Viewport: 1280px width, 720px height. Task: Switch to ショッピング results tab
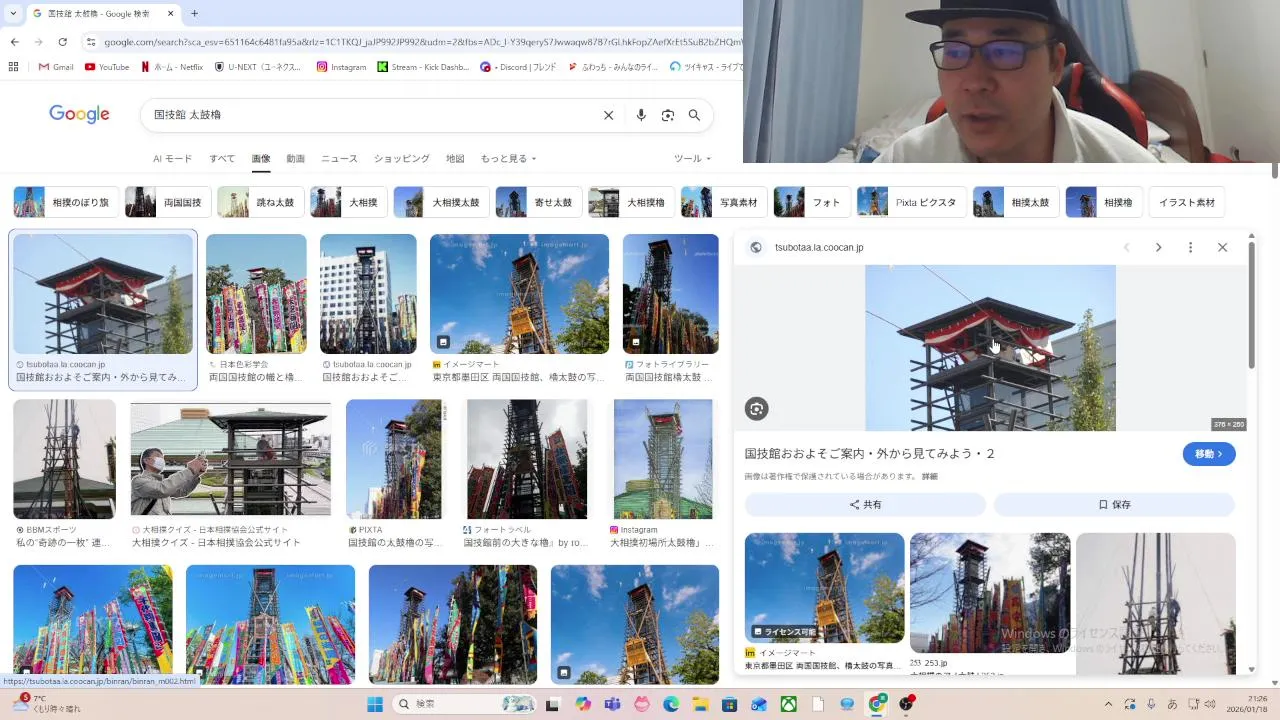point(402,159)
